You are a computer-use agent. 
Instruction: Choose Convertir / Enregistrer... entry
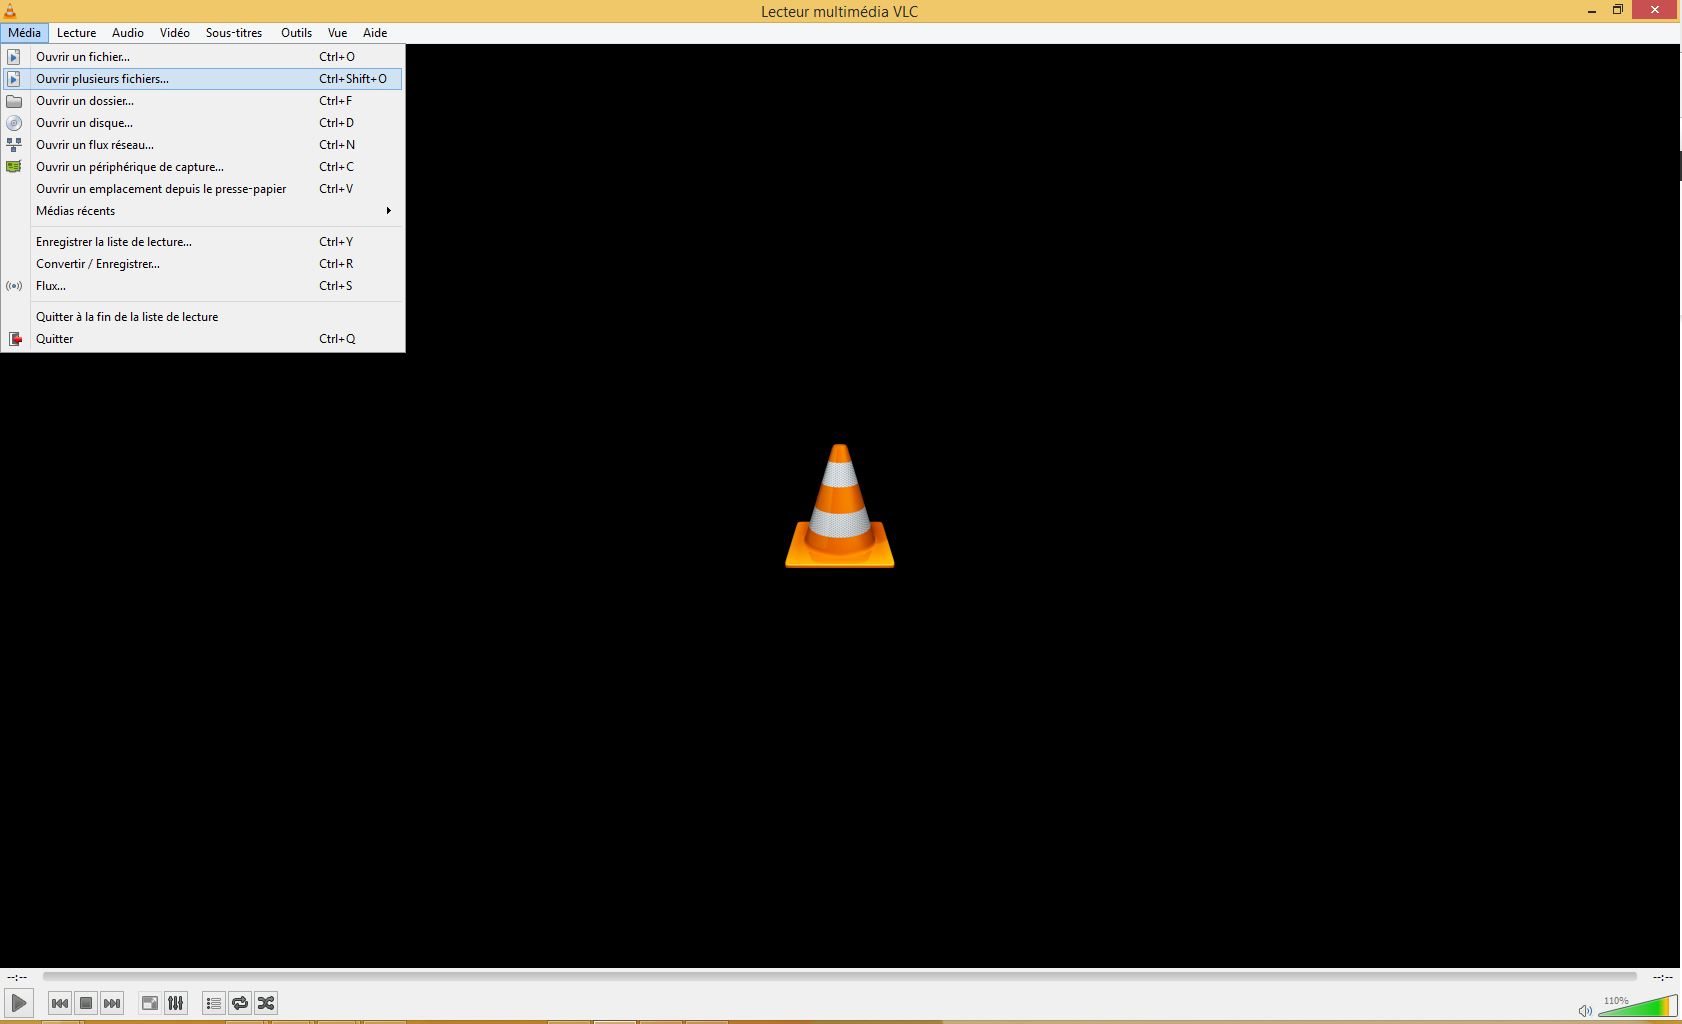pos(203,264)
